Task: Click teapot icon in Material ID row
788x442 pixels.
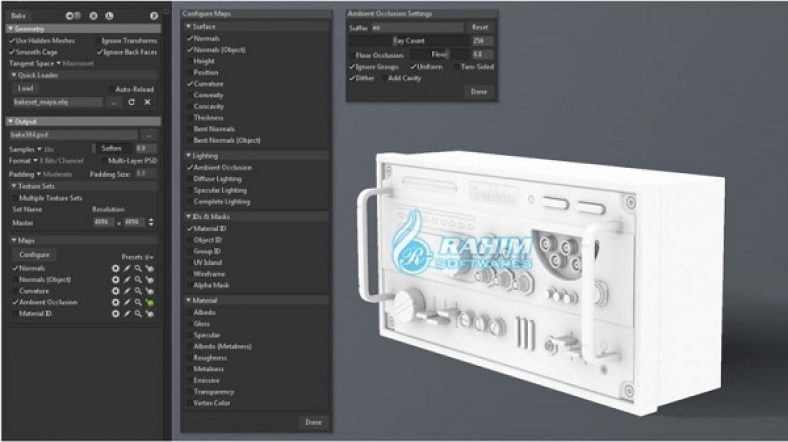Action: (149, 314)
